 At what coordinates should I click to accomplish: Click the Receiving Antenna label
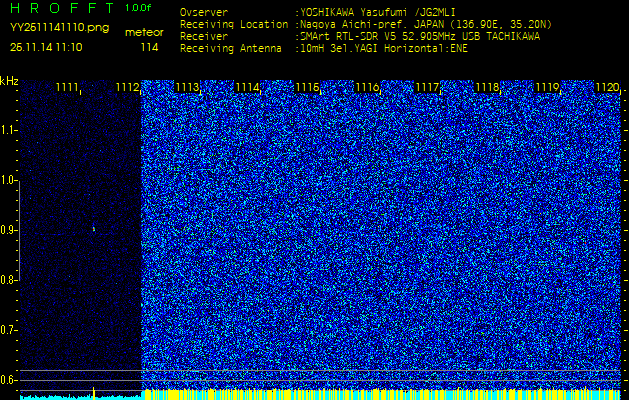tap(231, 49)
